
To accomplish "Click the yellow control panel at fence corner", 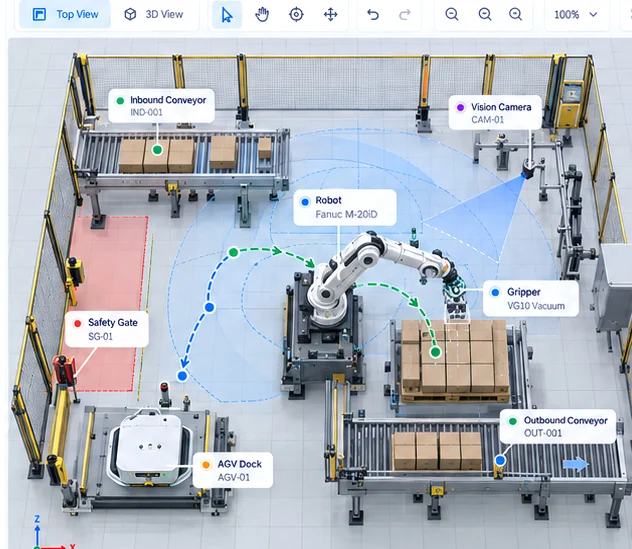I will pyautogui.click(x=569, y=105).
